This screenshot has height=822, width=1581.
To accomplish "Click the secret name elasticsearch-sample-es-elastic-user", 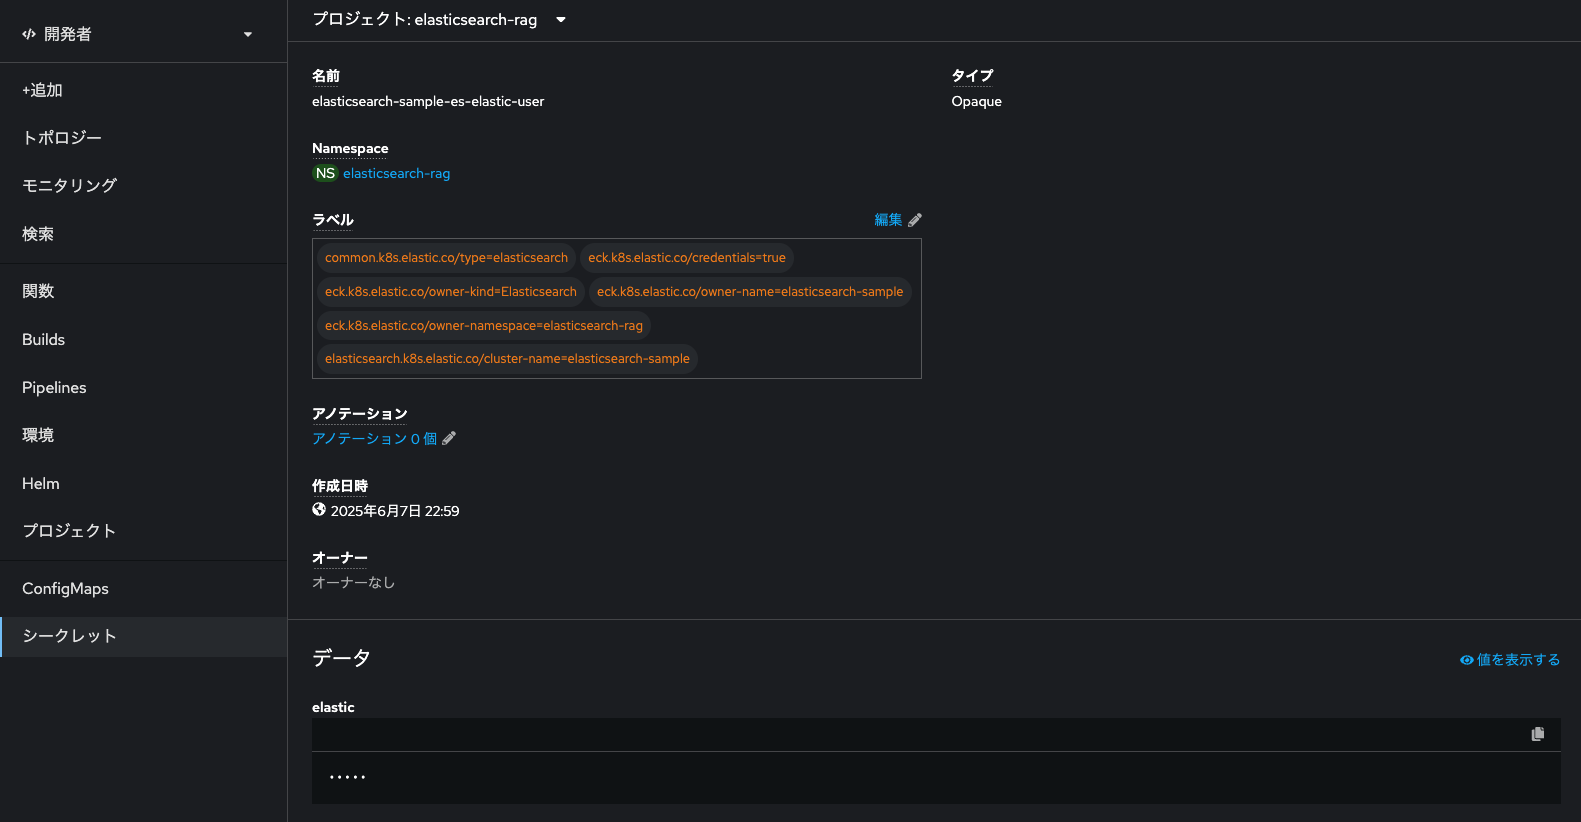I will point(428,101).
